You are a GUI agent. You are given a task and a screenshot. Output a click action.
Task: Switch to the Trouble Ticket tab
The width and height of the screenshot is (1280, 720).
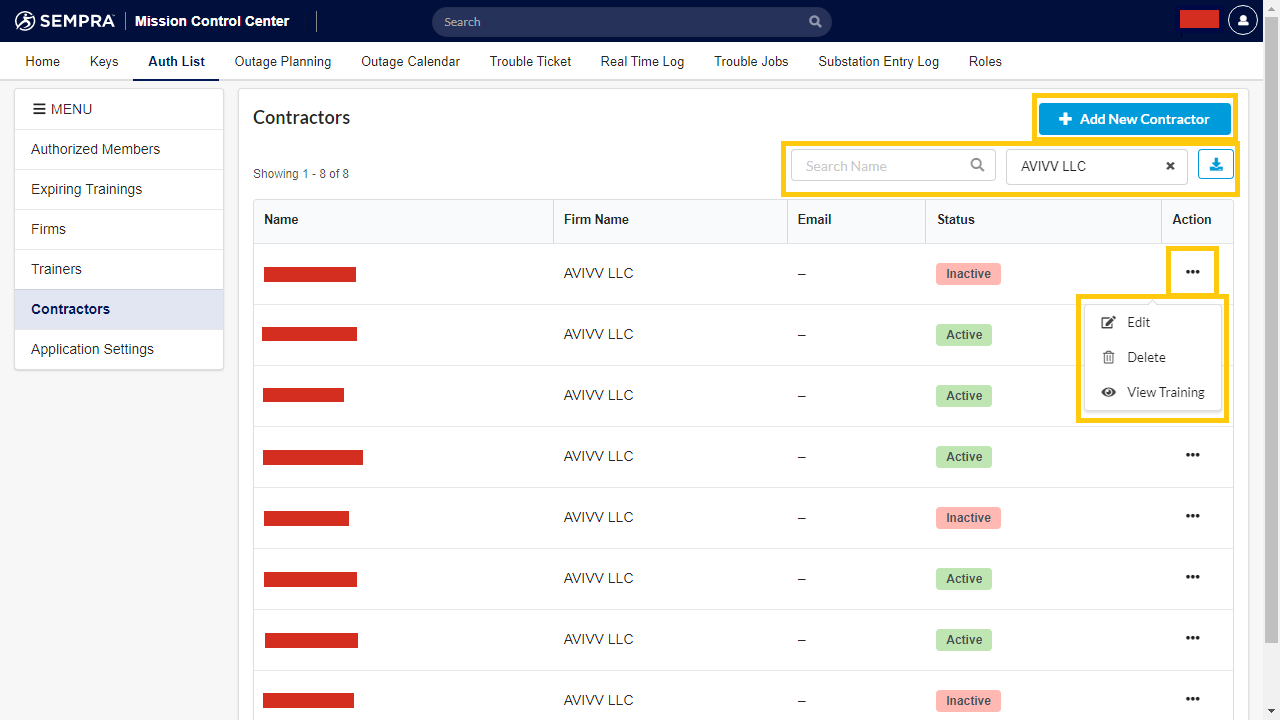(x=530, y=61)
